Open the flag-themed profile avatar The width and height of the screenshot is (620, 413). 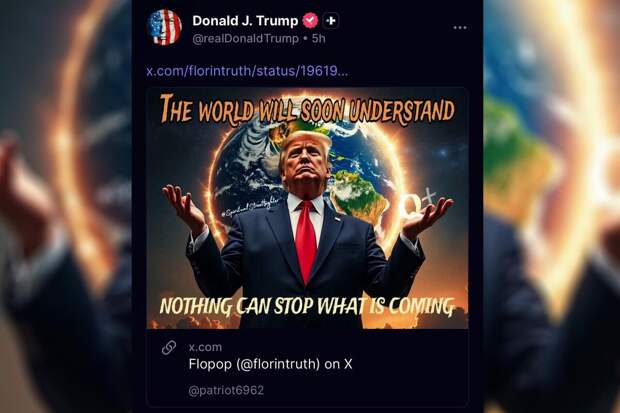click(x=164, y=27)
